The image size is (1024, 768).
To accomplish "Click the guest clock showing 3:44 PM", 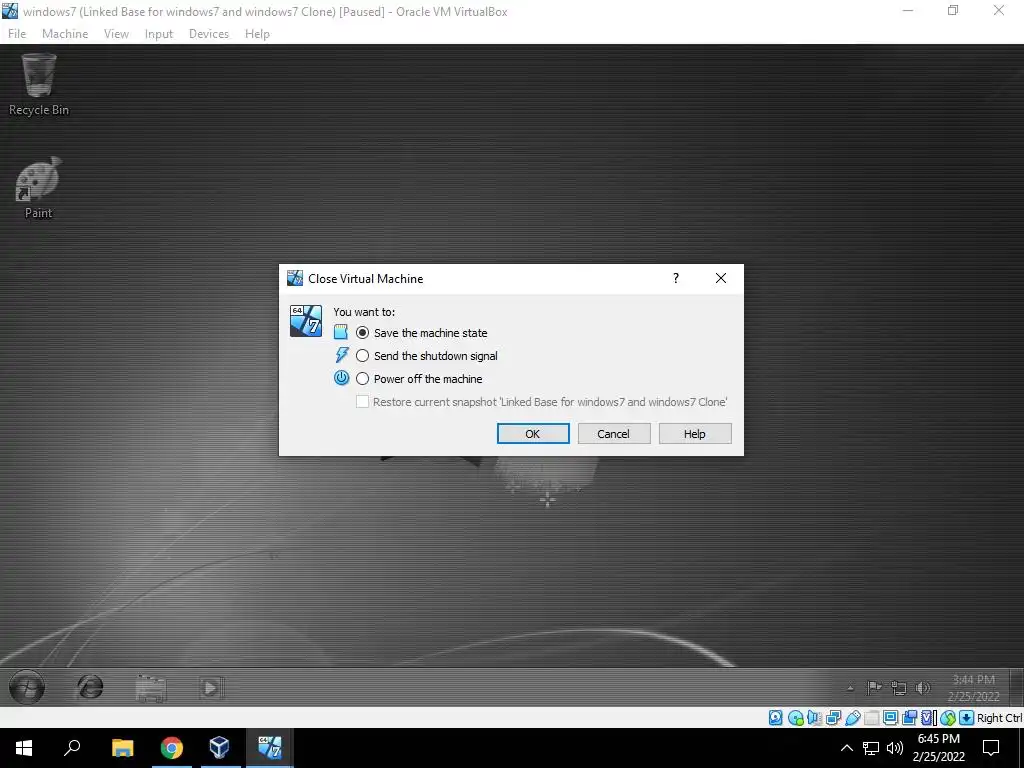I will pyautogui.click(x=973, y=688).
